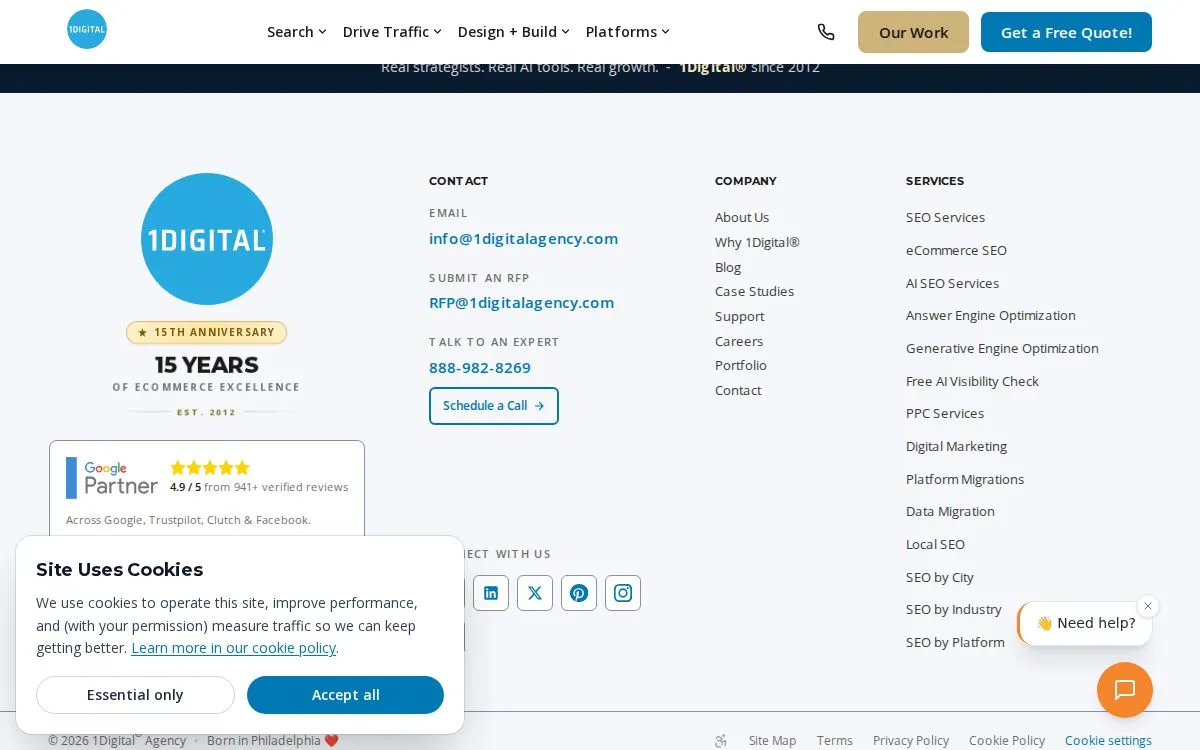Open the Pinterest social icon
The width and height of the screenshot is (1200, 750).
coord(579,593)
